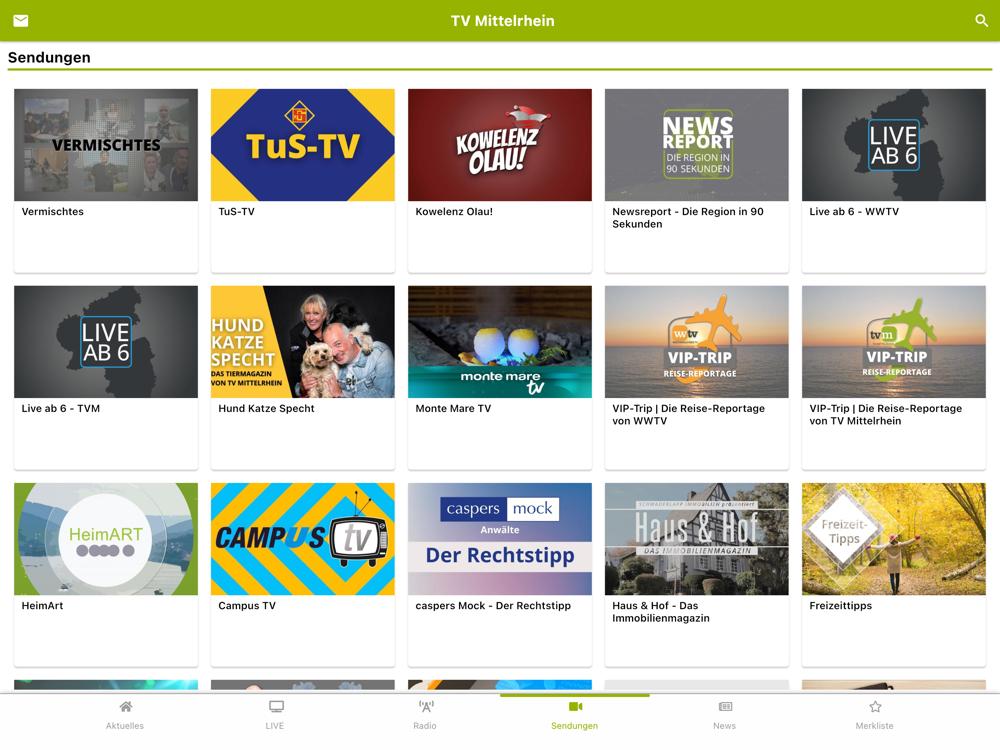
Task: Open Live ab 6 - WWTV
Action: [x=893, y=180]
